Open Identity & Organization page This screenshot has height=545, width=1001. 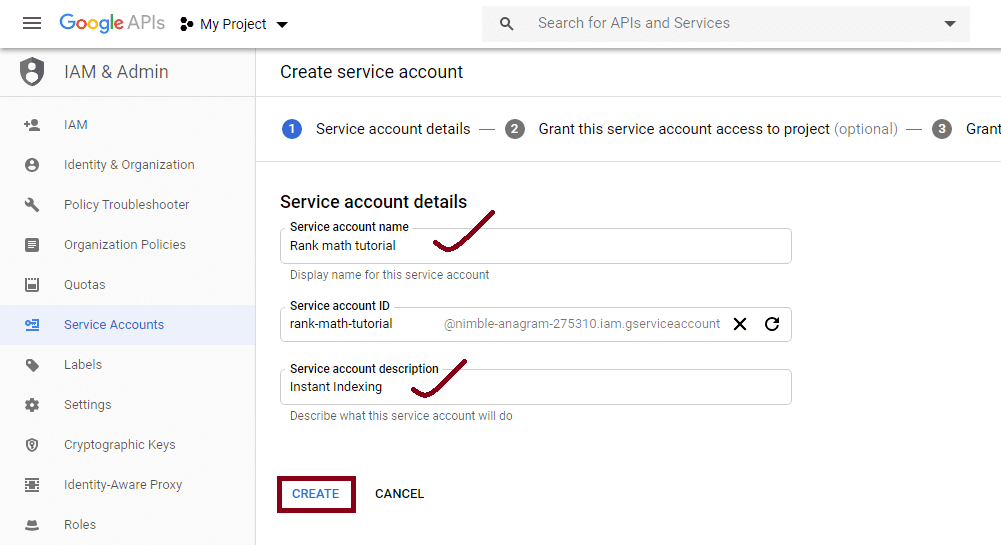[128, 165]
